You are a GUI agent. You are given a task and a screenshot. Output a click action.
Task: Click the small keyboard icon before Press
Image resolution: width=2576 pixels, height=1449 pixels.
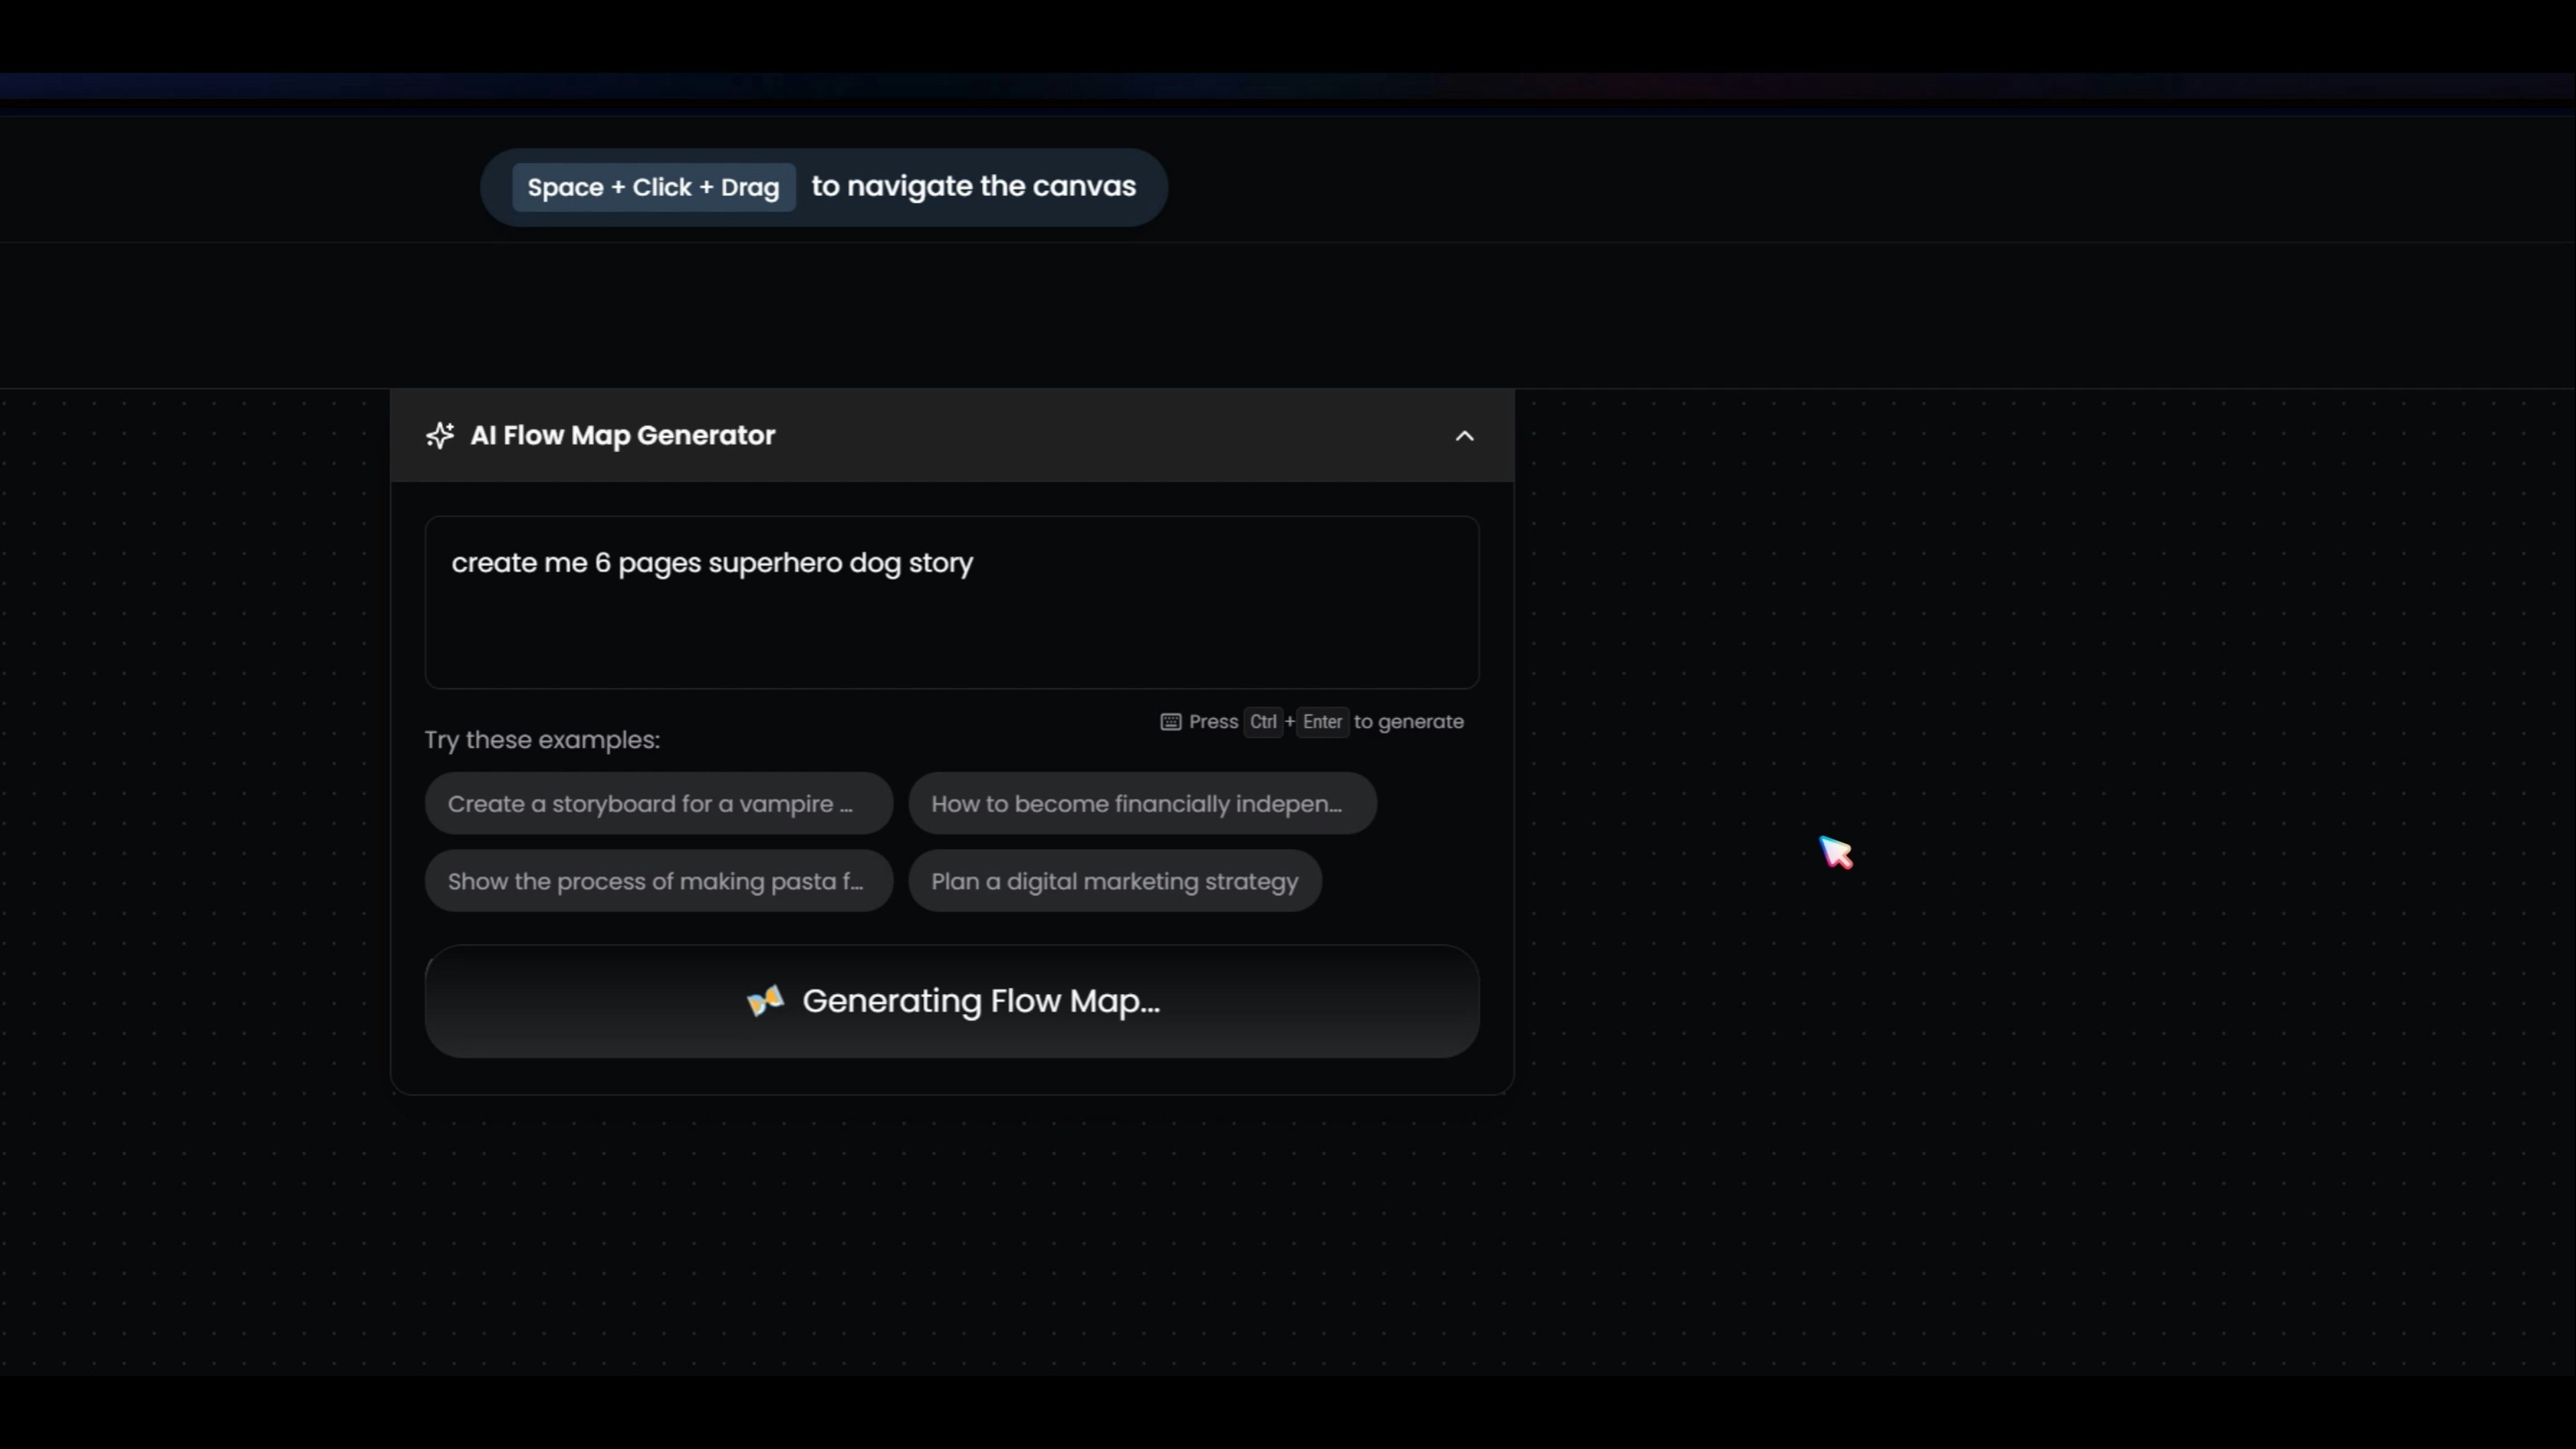(x=1170, y=722)
